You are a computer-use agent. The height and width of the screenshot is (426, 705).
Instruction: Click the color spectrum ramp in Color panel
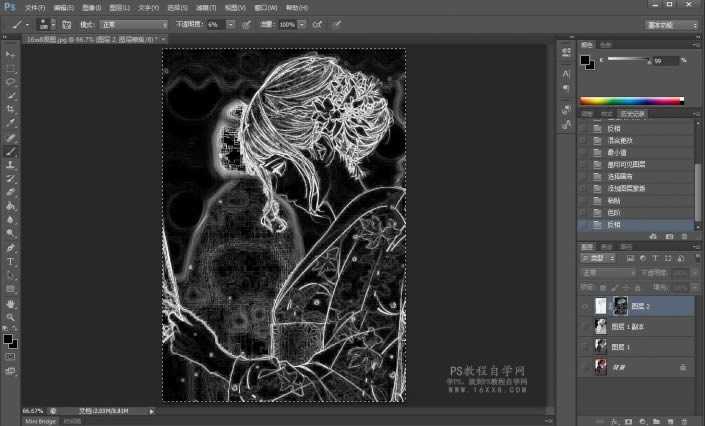(x=631, y=101)
